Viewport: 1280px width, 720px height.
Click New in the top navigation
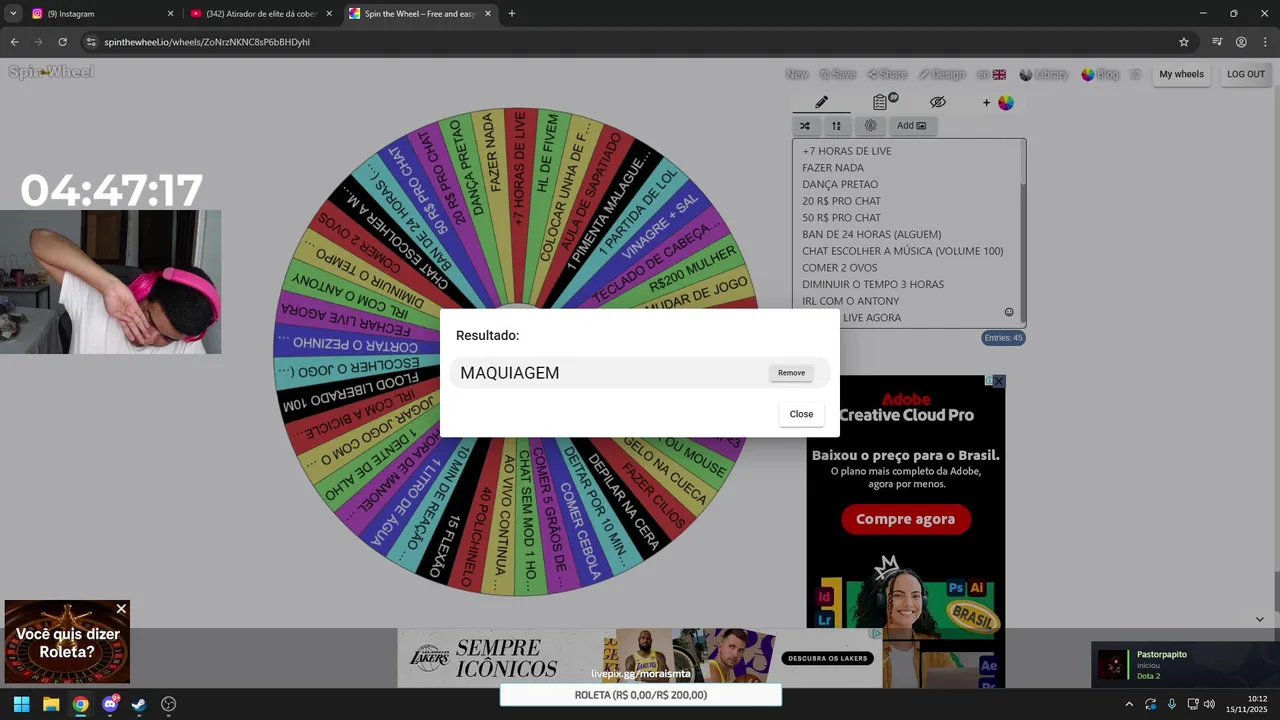point(797,74)
